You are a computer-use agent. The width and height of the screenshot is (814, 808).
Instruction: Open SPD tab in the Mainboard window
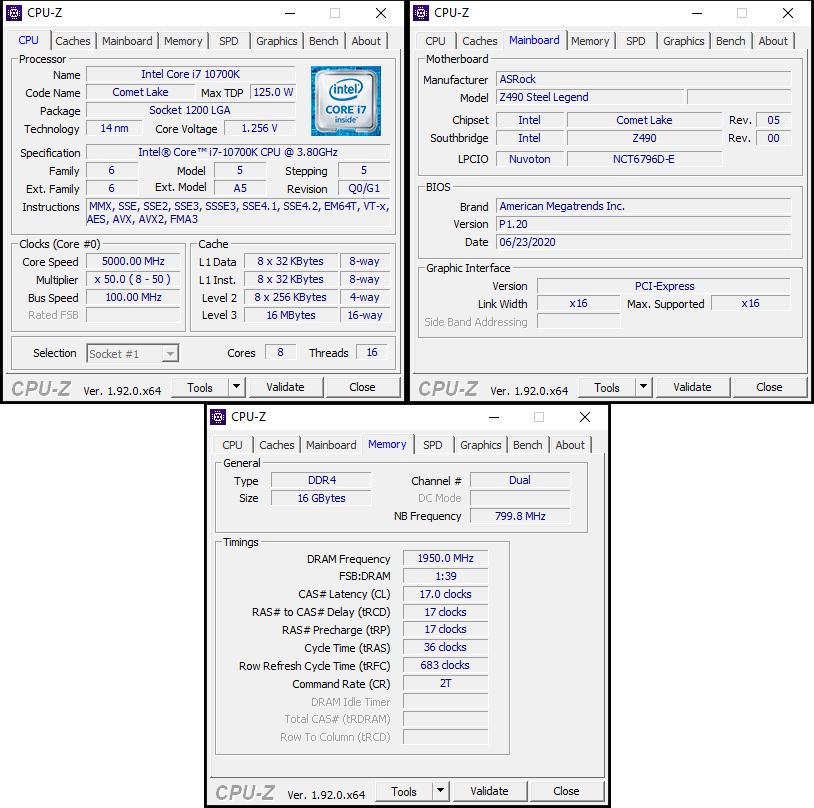(635, 41)
